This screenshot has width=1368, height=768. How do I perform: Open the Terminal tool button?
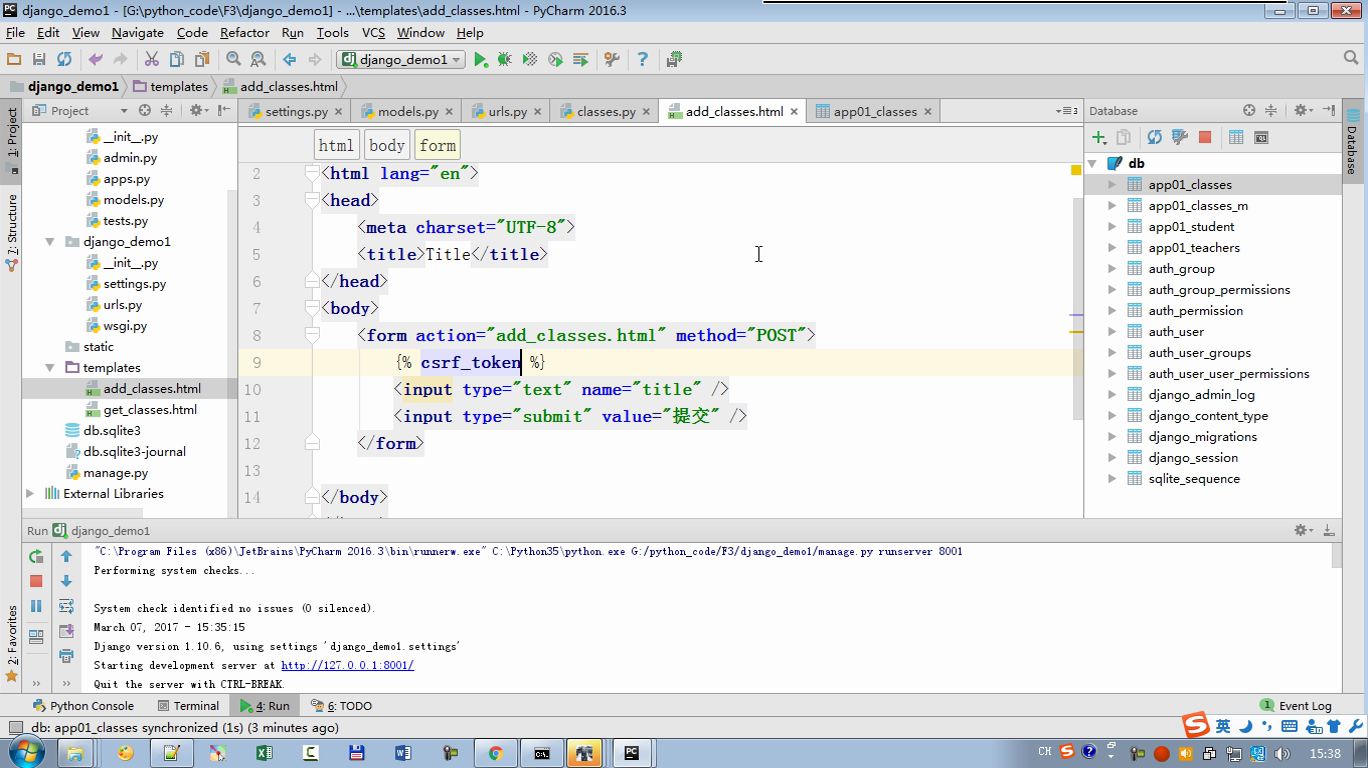coord(188,706)
